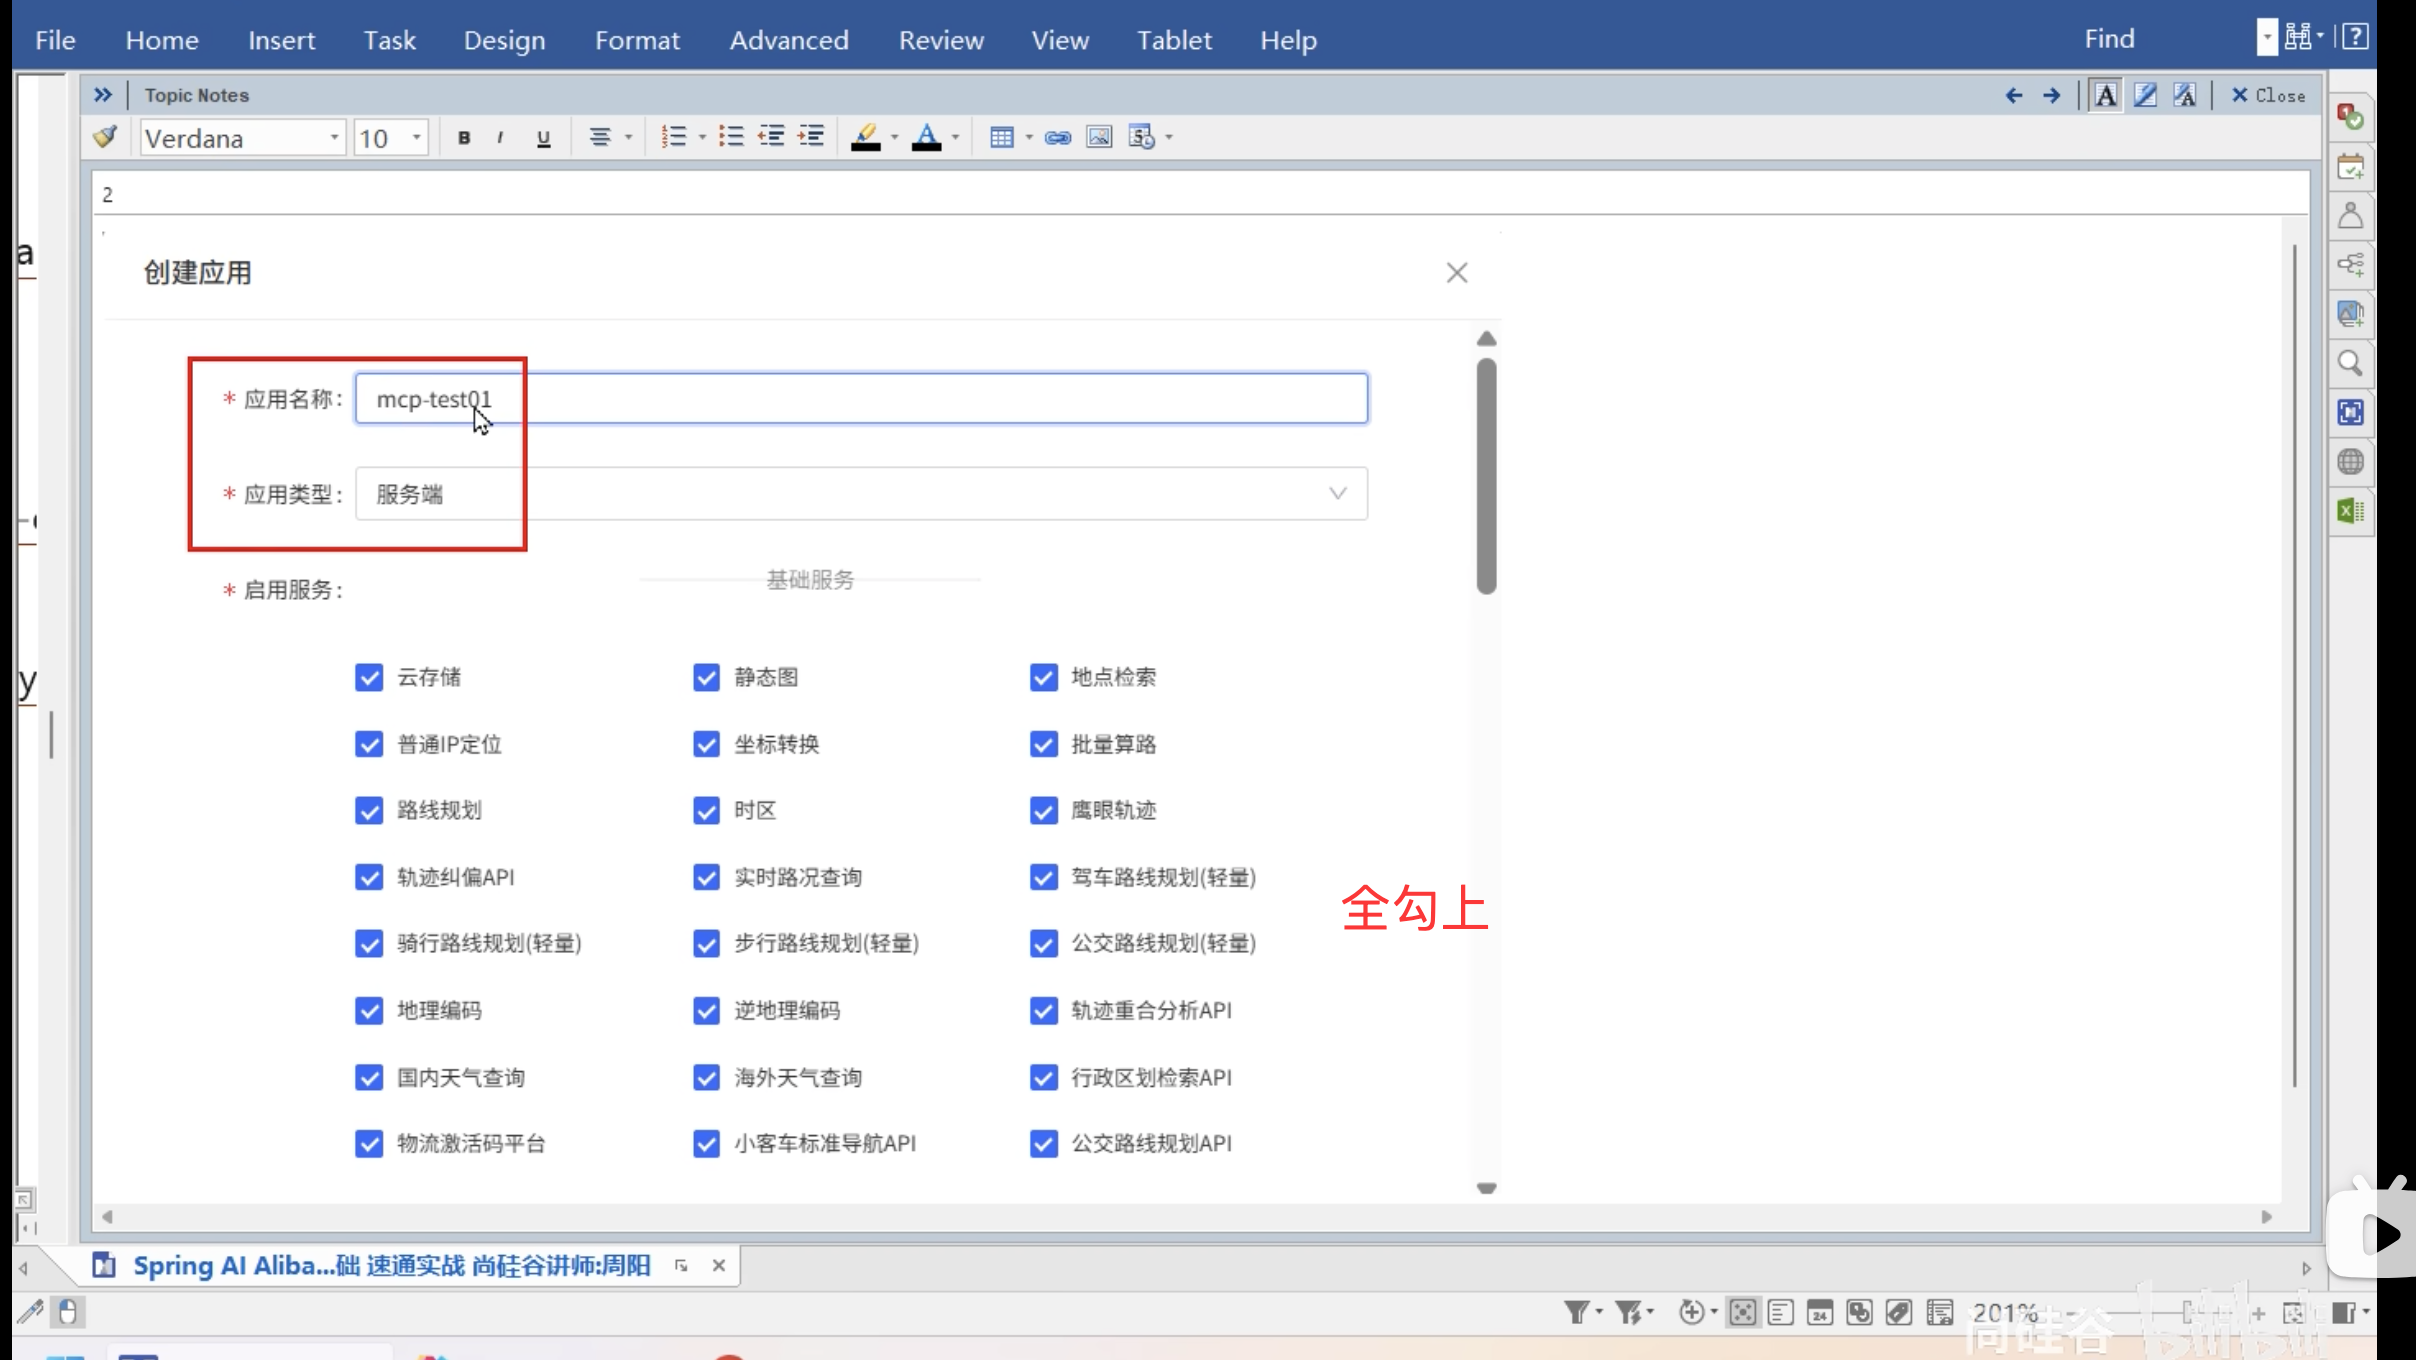Open the highlight color dropdown arrow

click(x=894, y=138)
